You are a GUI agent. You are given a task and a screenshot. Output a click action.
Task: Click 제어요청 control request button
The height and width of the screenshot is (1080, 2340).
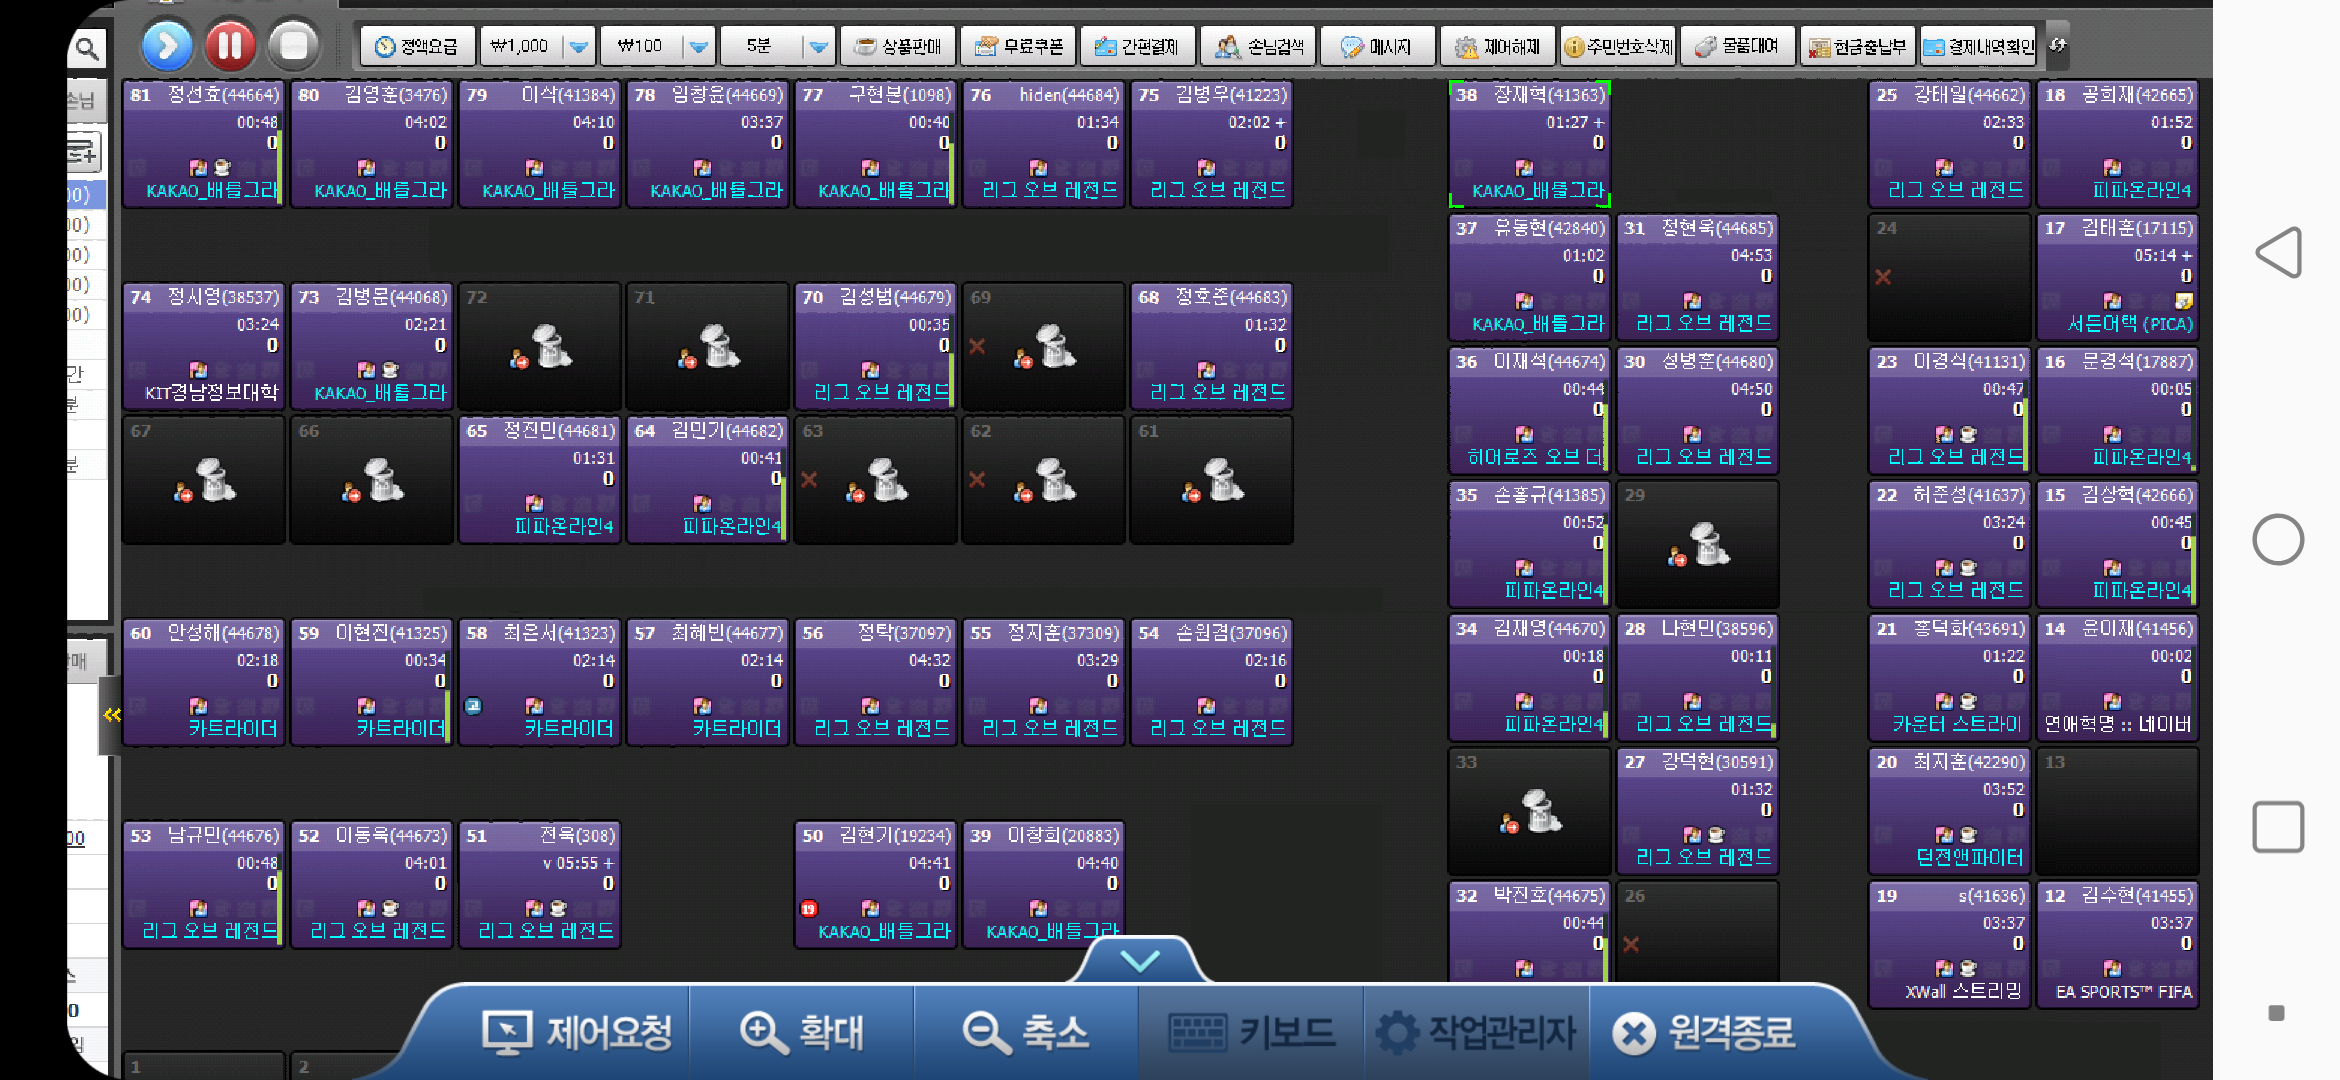(577, 1032)
